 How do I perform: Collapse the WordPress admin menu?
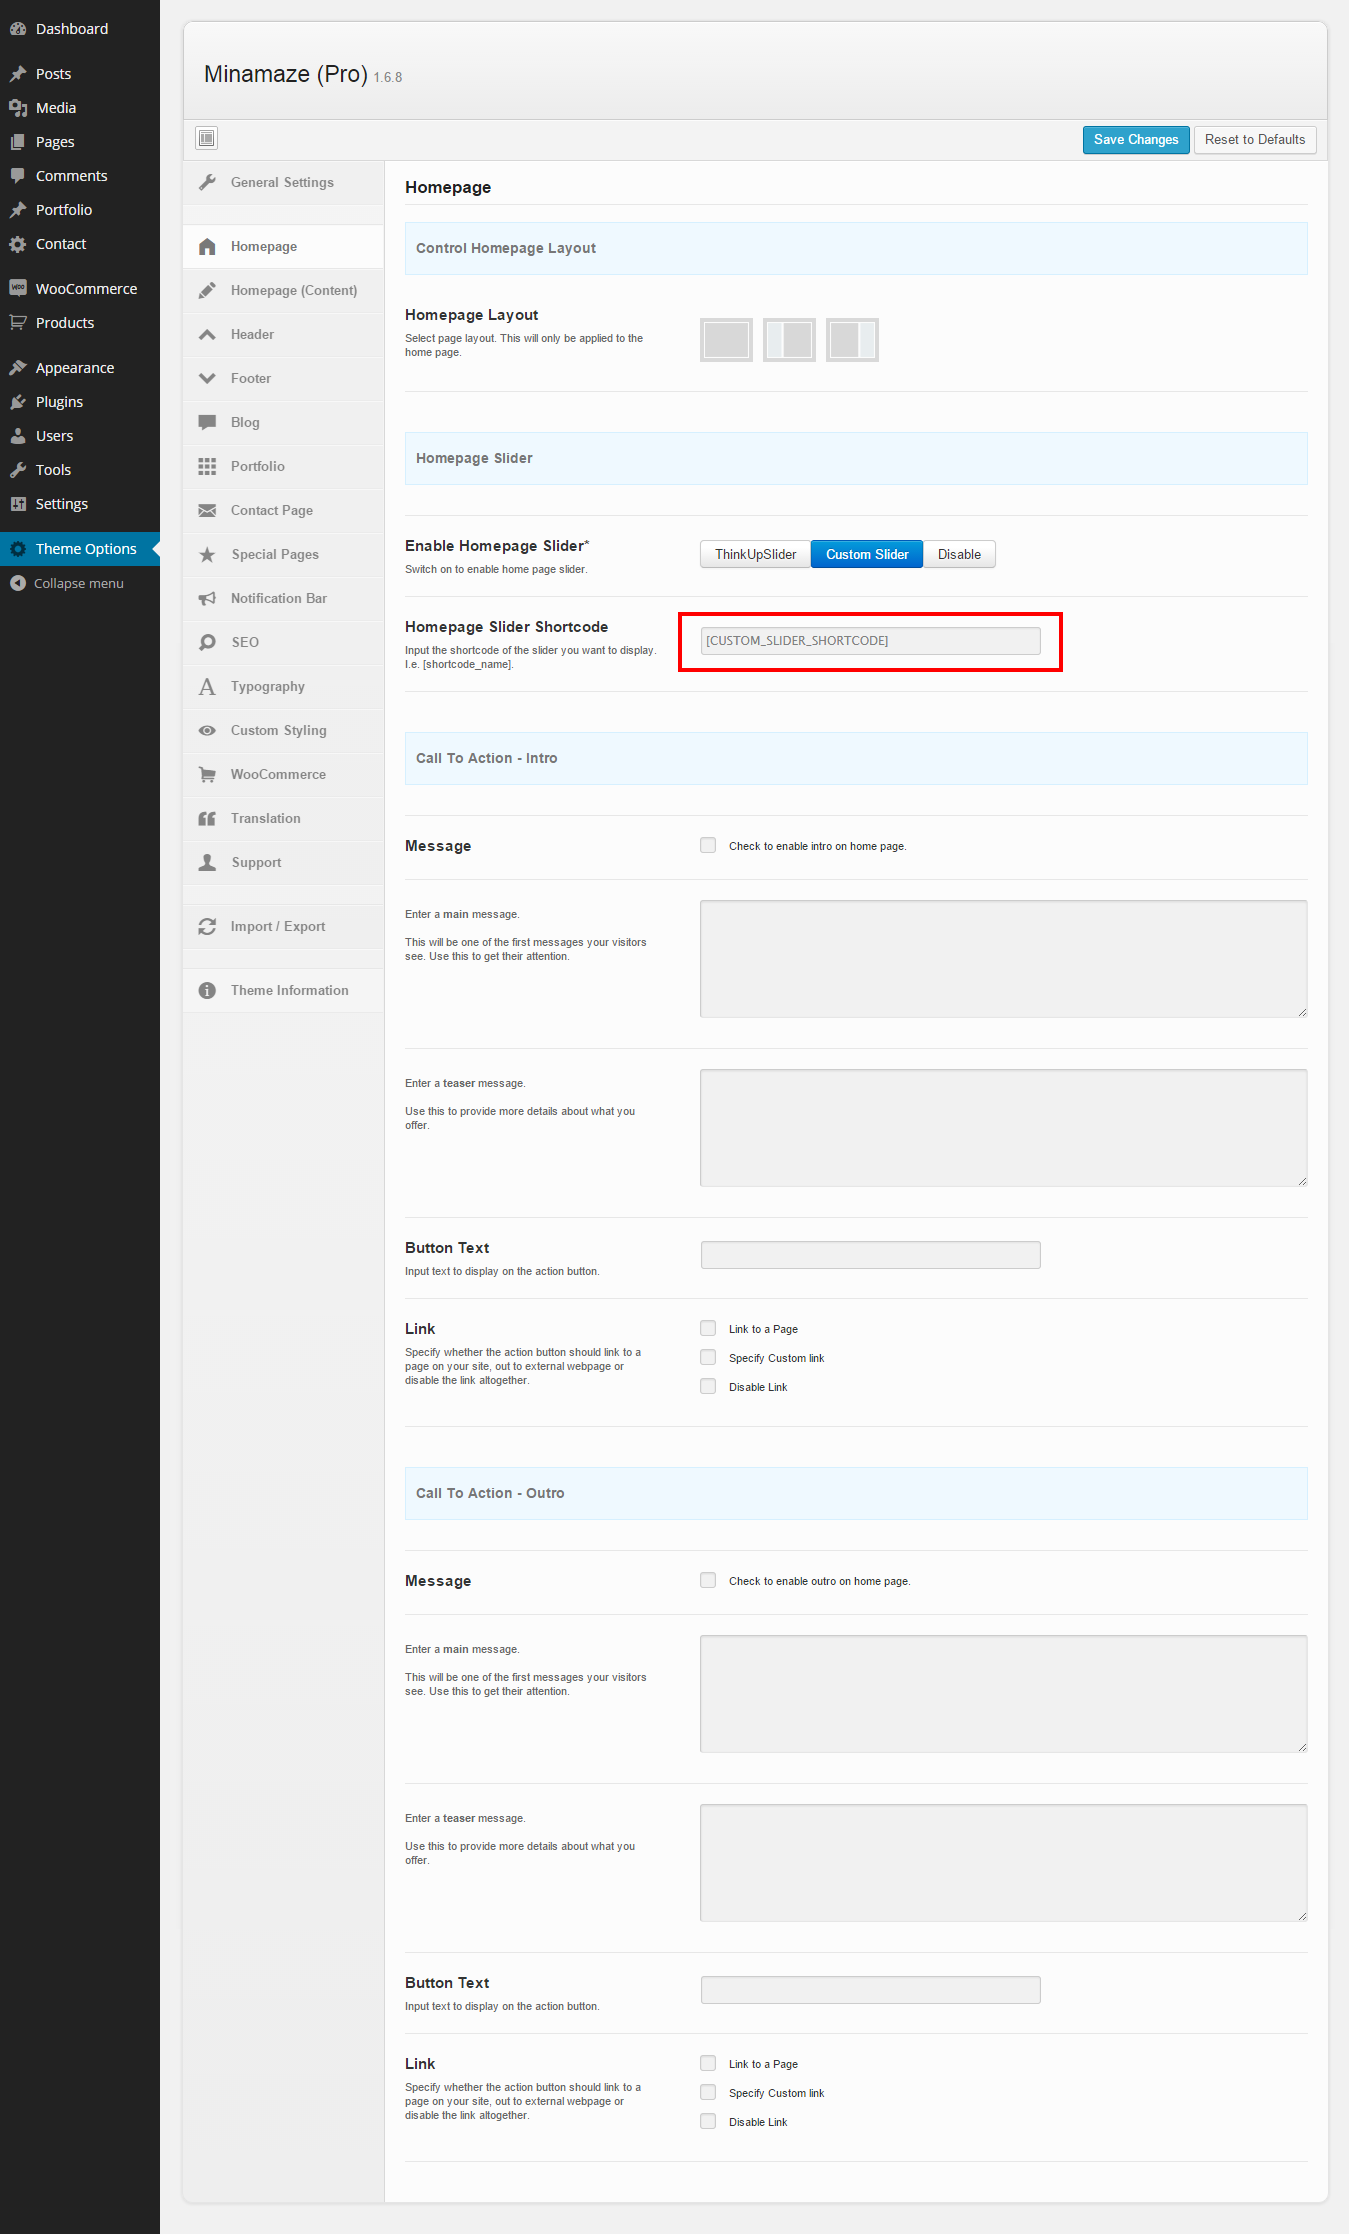click(x=78, y=583)
